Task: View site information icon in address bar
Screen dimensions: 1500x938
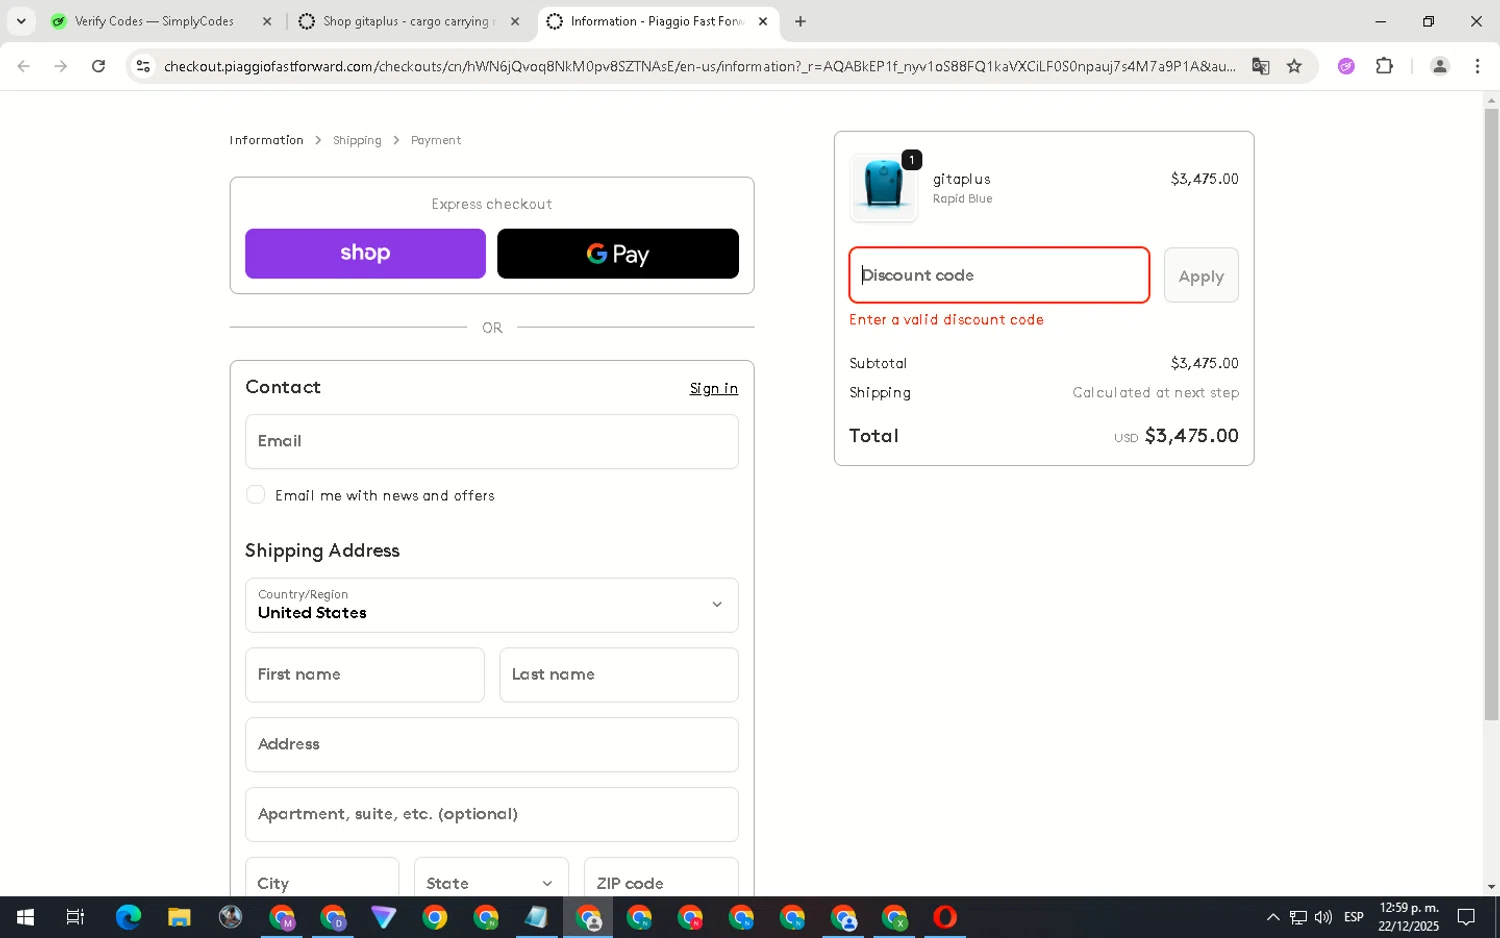Action: pyautogui.click(x=143, y=66)
